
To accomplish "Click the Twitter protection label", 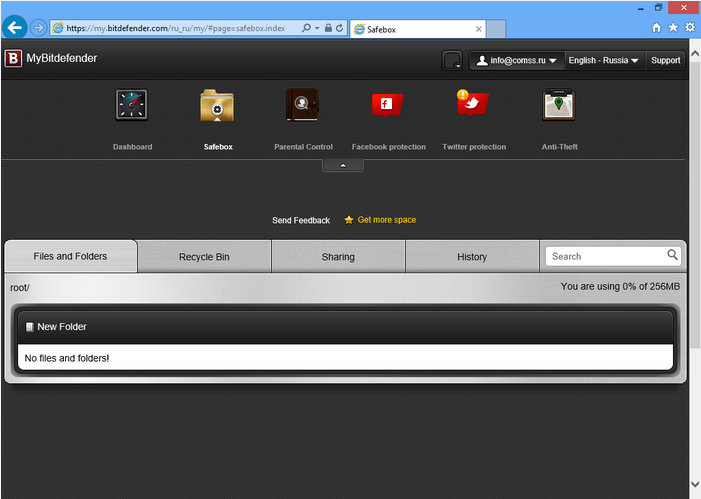I will [x=474, y=147].
